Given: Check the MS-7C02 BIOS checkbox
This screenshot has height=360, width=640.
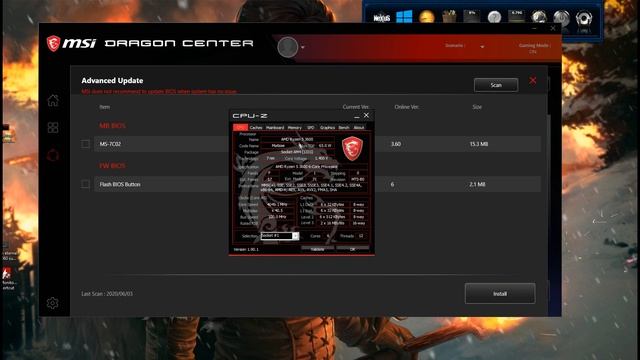Looking at the screenshot, I should 85,144.
